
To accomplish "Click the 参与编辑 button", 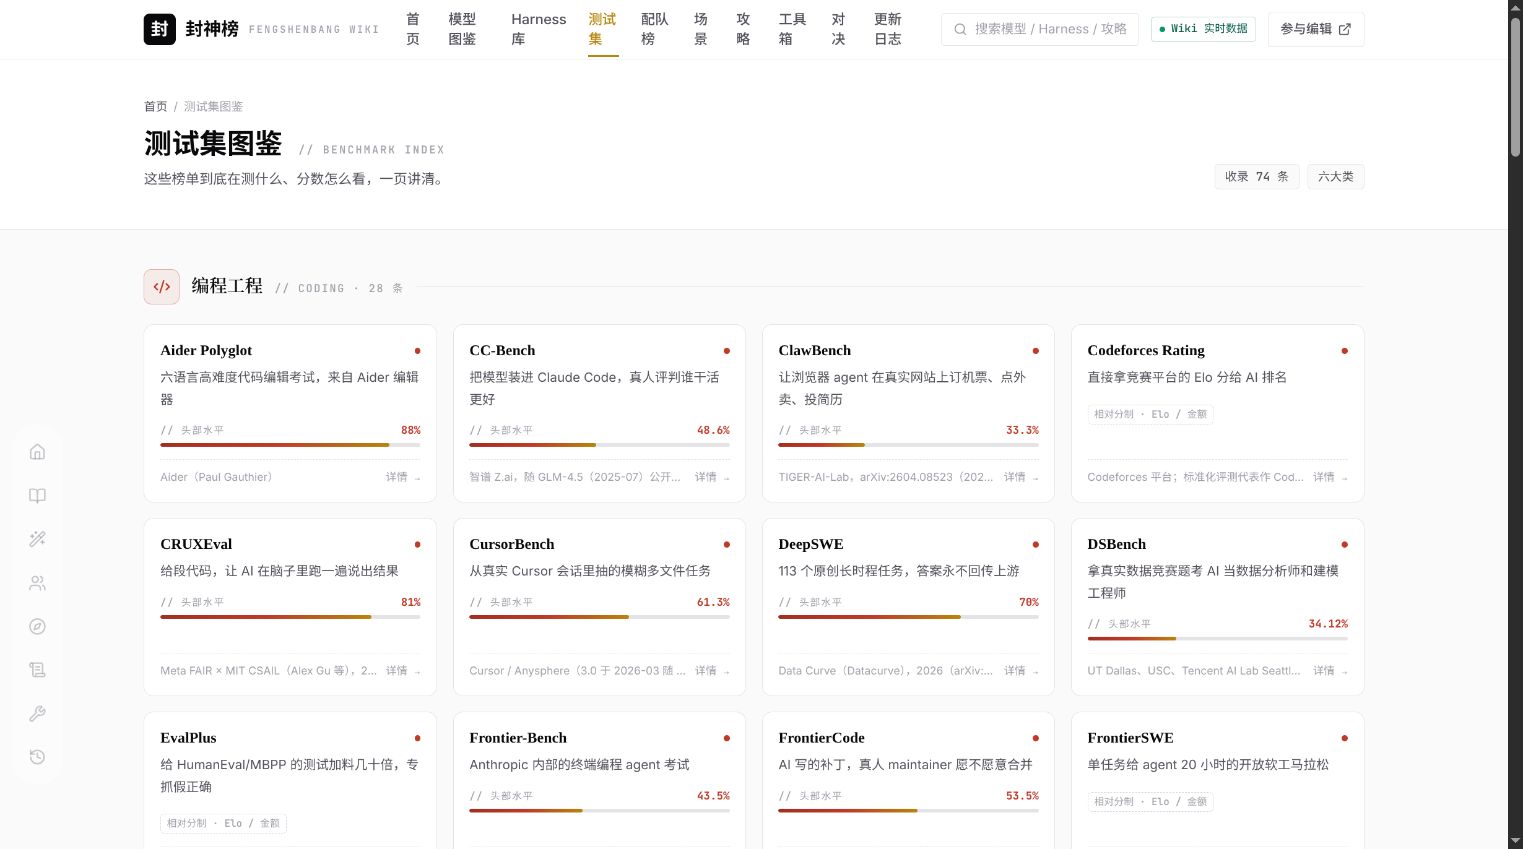I will (1315, 29).
